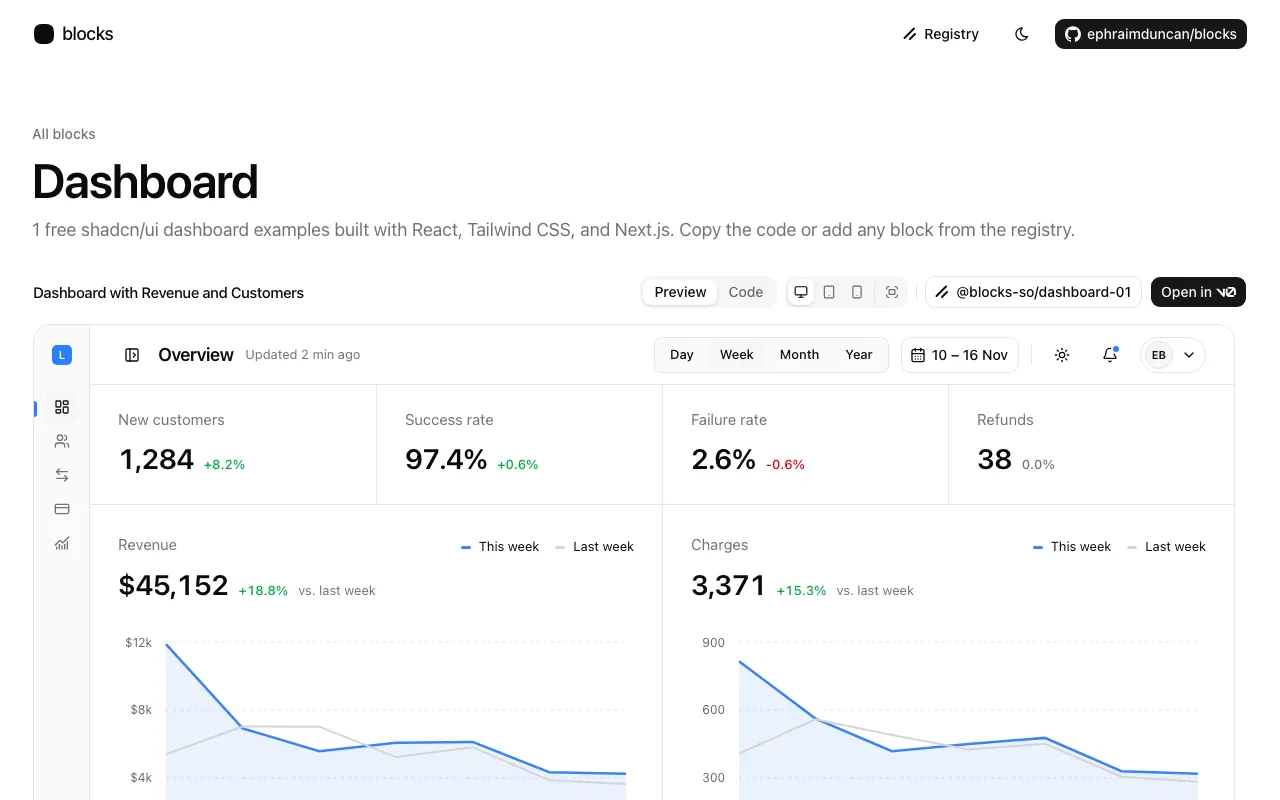Open the Registry link
Image resolution: width=1280 pixels, height=800 pixels.
(941, 34)
